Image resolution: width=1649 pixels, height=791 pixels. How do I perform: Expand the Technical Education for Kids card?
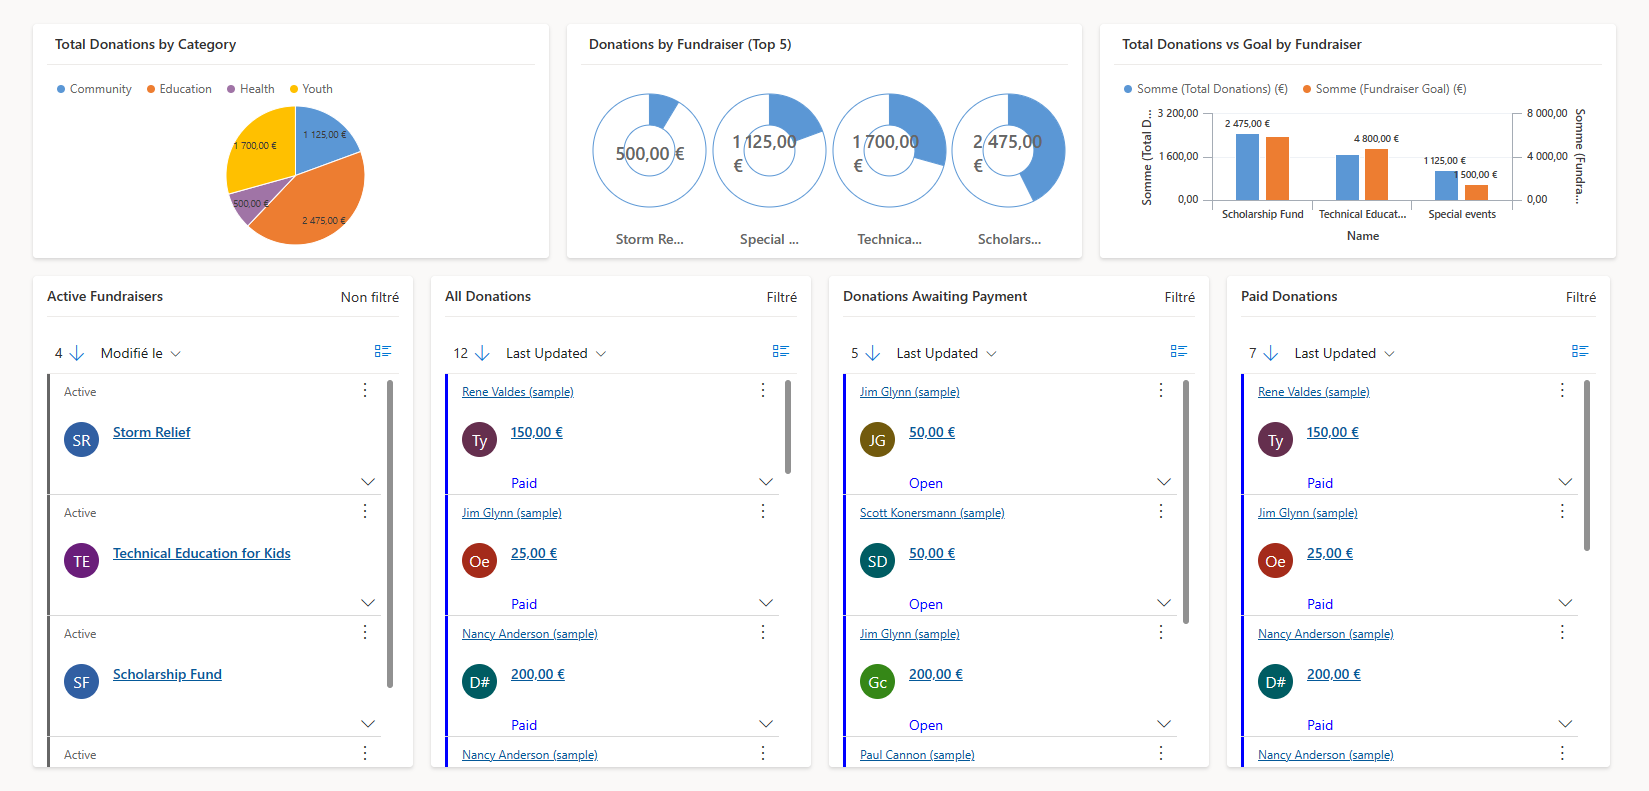[x=367, y=602]
